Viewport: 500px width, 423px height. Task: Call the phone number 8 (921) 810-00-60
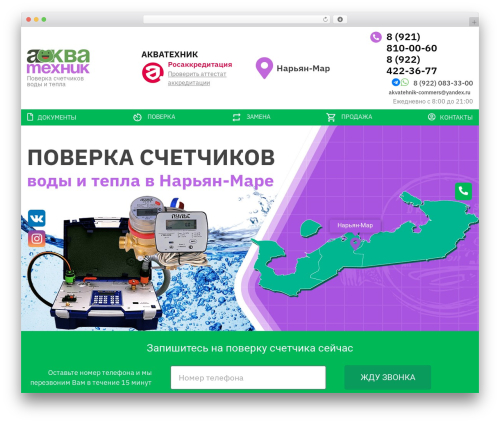(412, 42)
